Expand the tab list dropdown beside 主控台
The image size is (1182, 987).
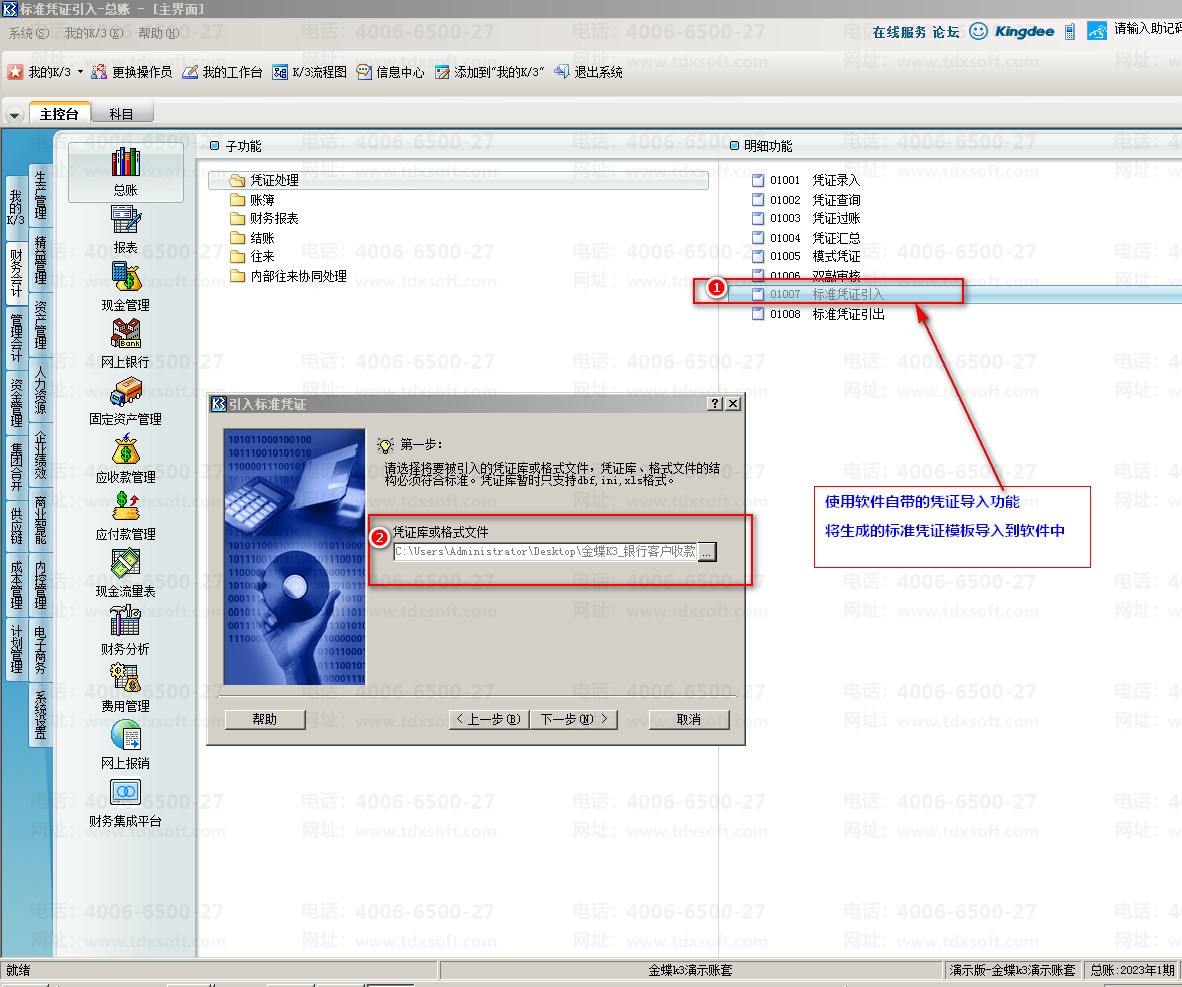[x=14, y=115]
